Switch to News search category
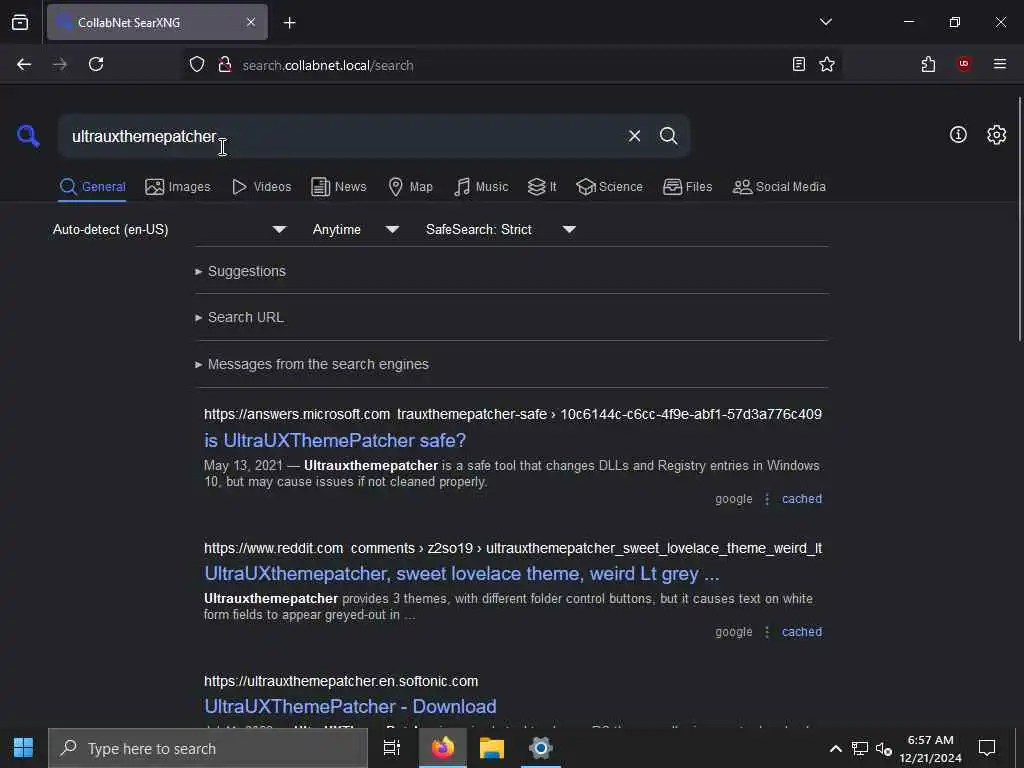The image size is (1024, 768). click(338, 187)
